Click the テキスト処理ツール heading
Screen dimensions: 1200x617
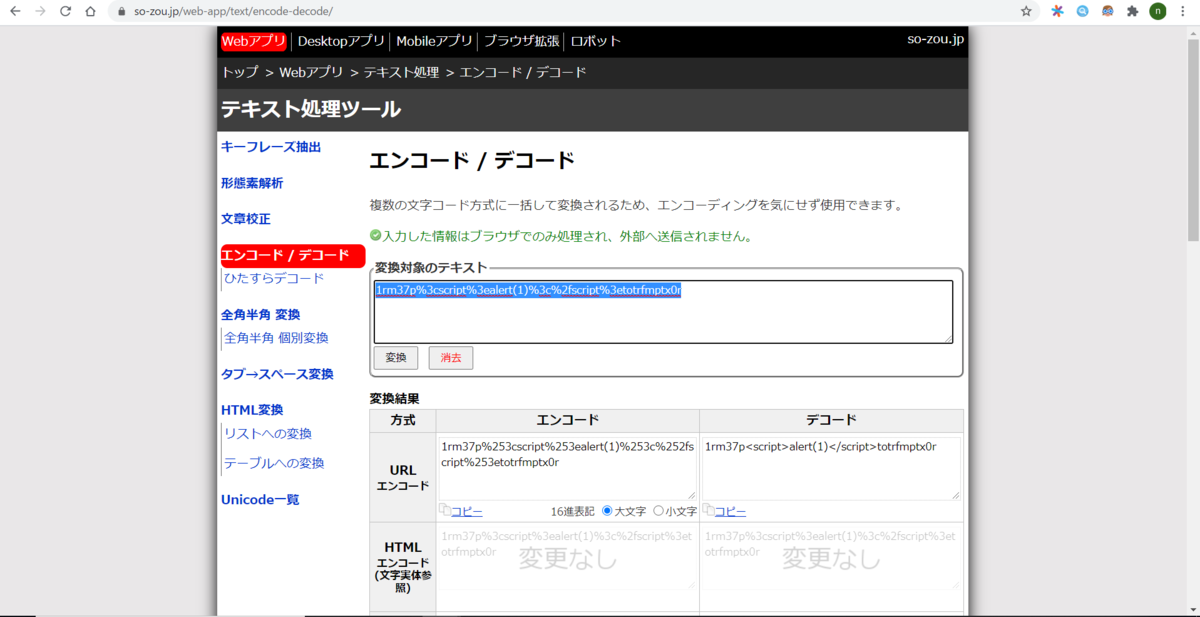311,109
